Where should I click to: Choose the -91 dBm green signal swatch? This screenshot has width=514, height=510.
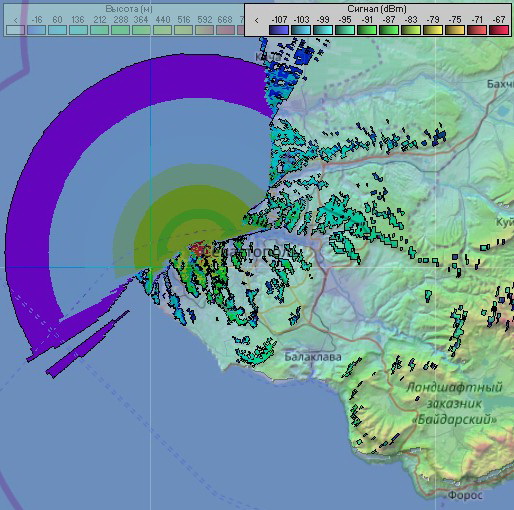pyautogui.click(x=367, y=30)
